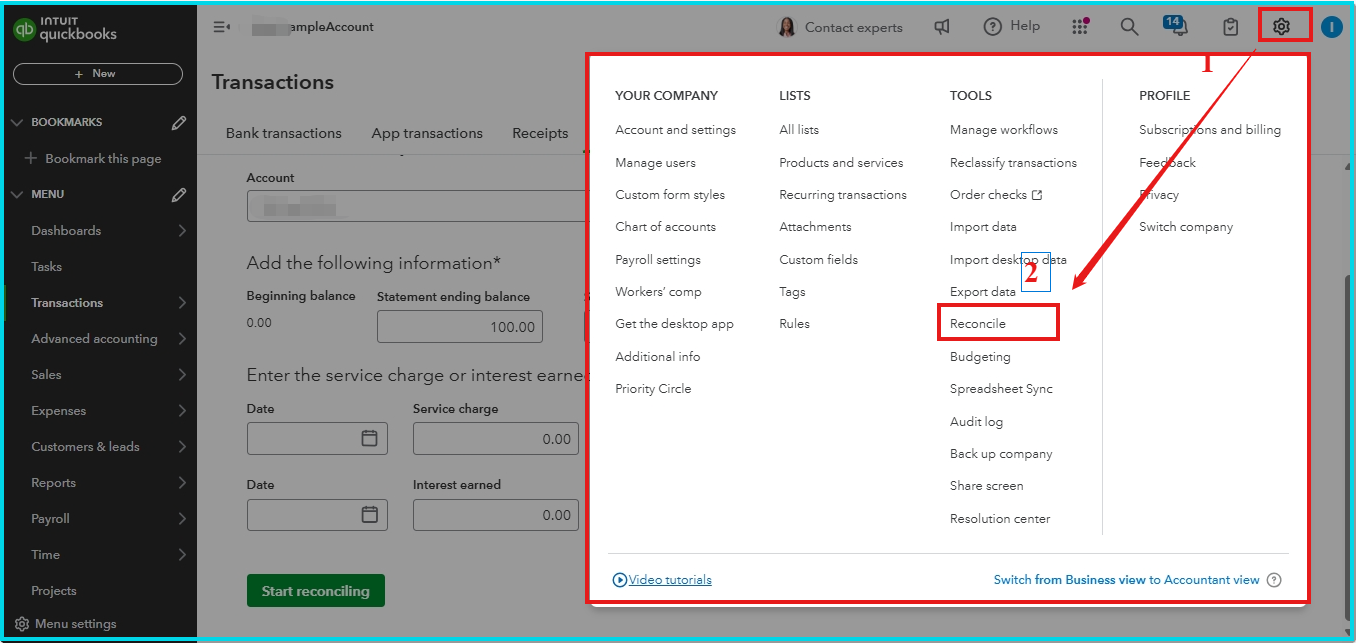This screenshot has height=643, width=1356.
Task: Click the Statement ending balance field
Action: [x=460, y=327]
